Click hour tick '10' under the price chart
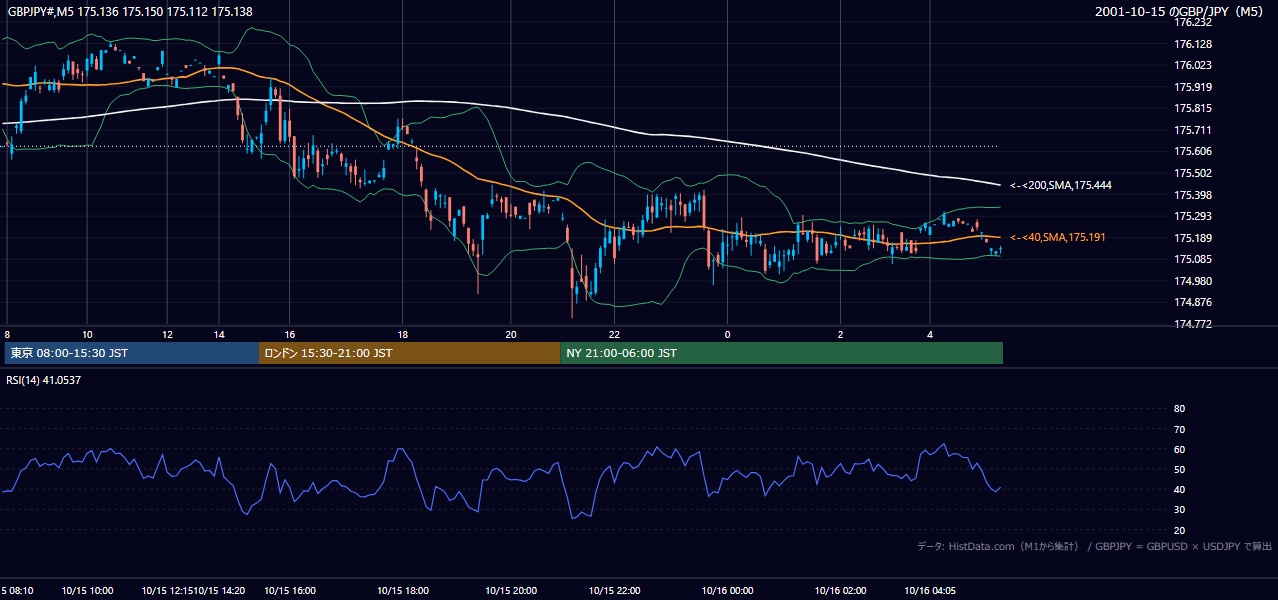Screen dimensions: 1278x600 click(x=88, y=335)
